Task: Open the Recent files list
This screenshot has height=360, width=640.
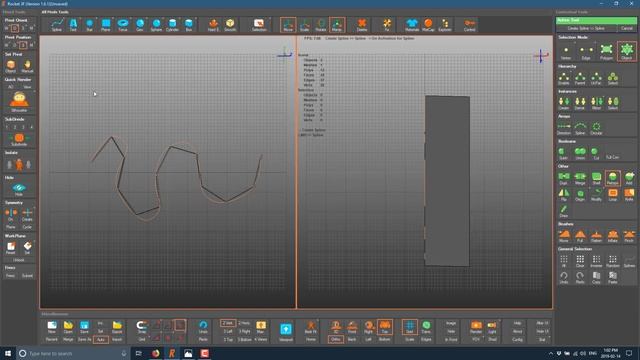Action: (52, 339)
